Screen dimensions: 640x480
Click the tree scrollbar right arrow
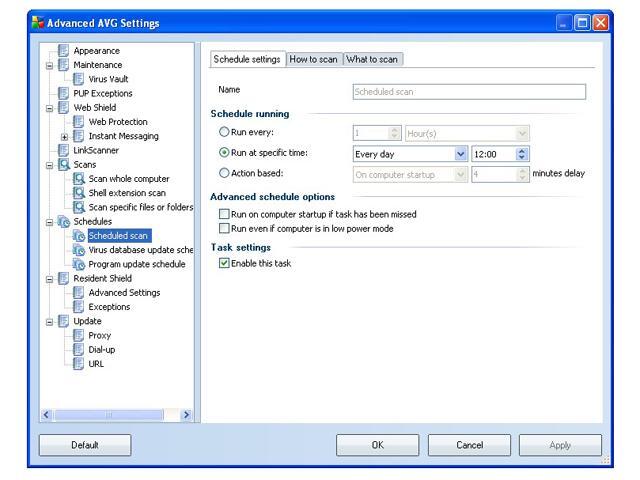point(186,415)
